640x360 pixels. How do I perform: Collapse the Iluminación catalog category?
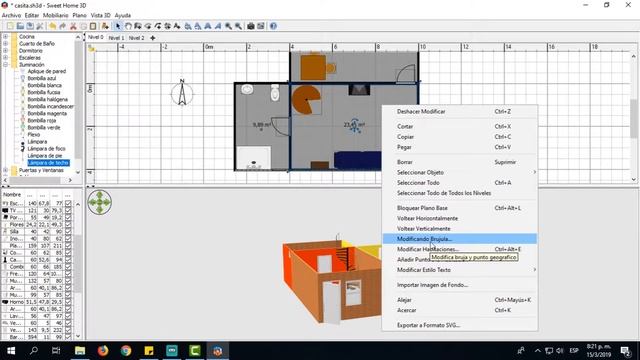click(6, 64)
